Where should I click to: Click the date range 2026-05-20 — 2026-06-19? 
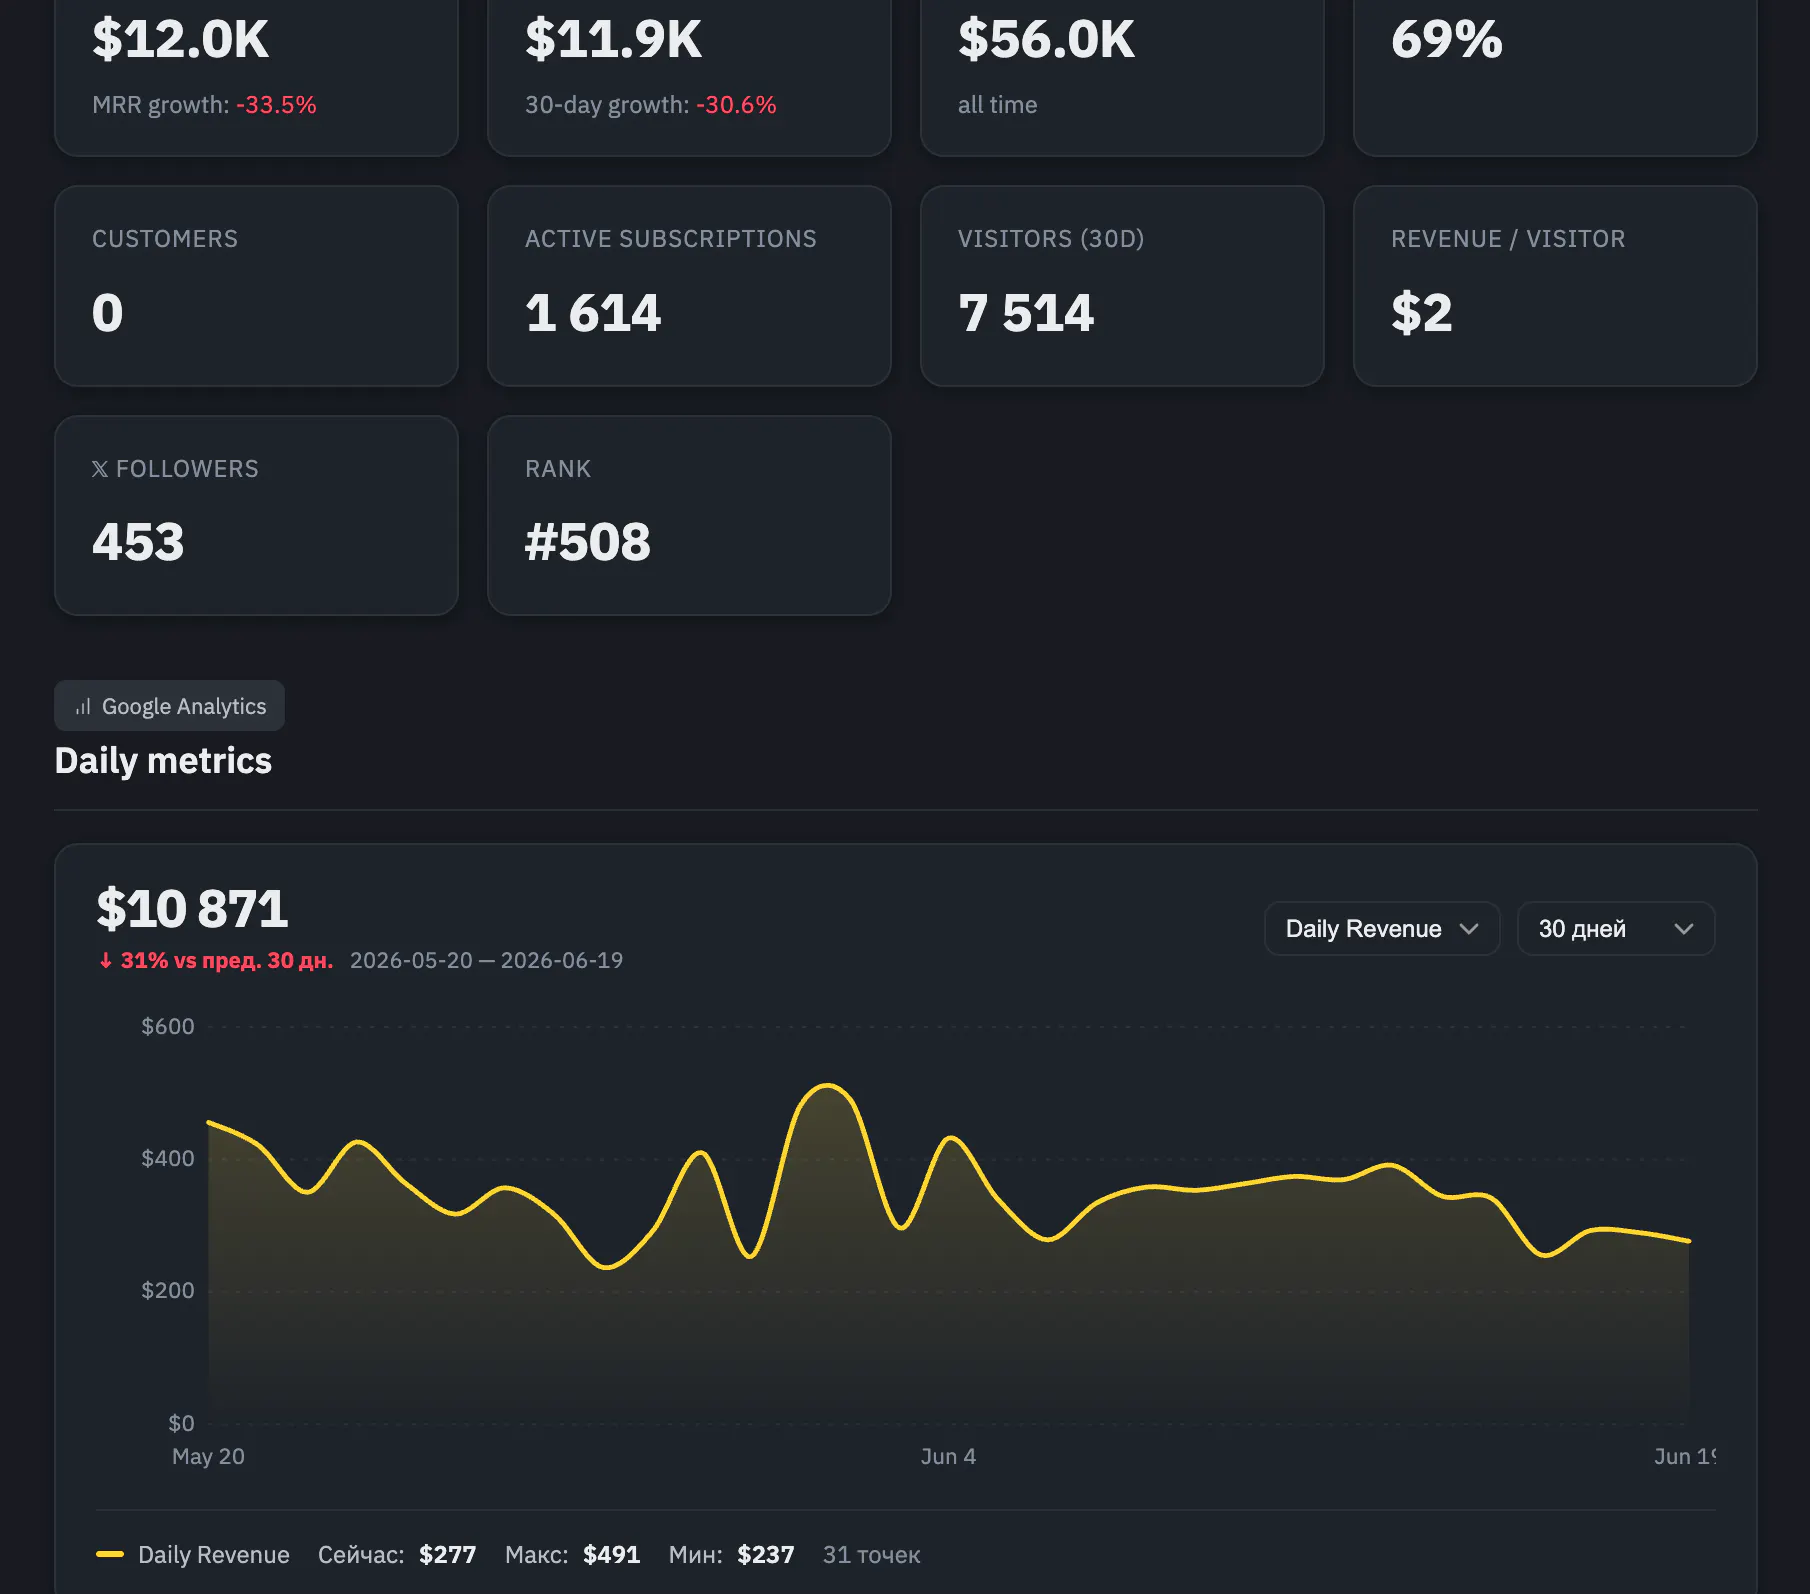(x=486, y=961)
